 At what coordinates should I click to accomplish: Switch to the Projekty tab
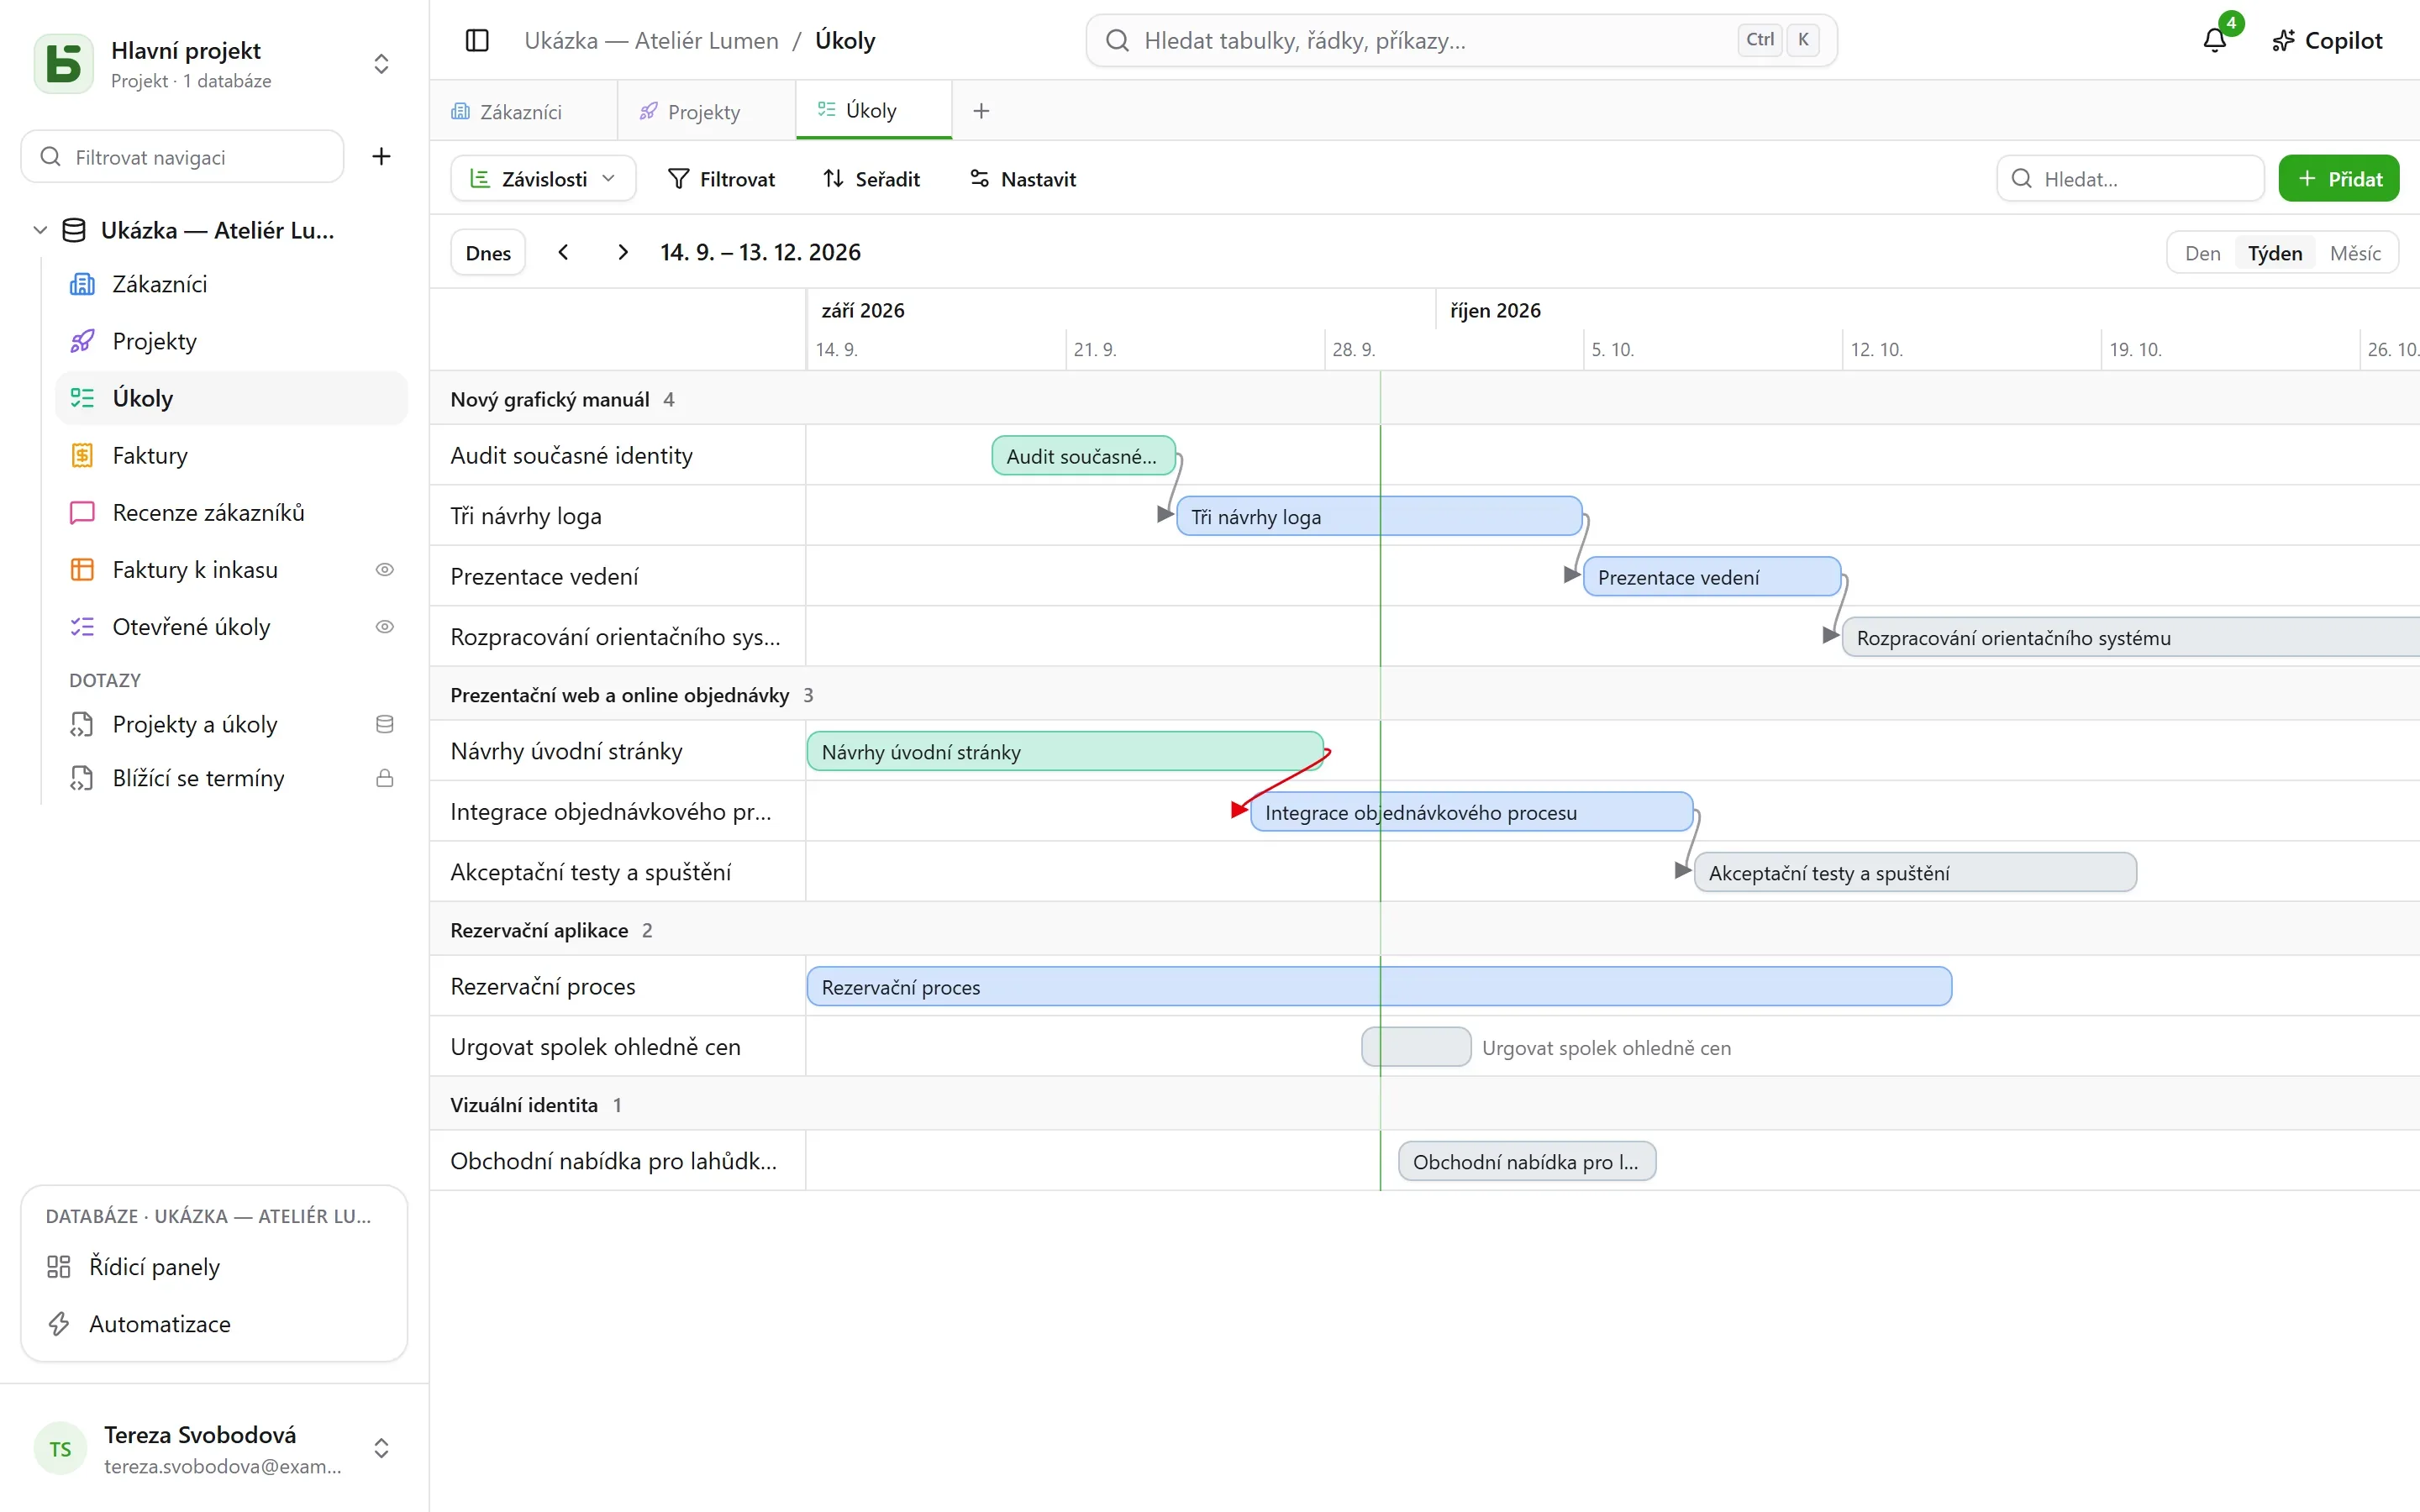(706, 112)
